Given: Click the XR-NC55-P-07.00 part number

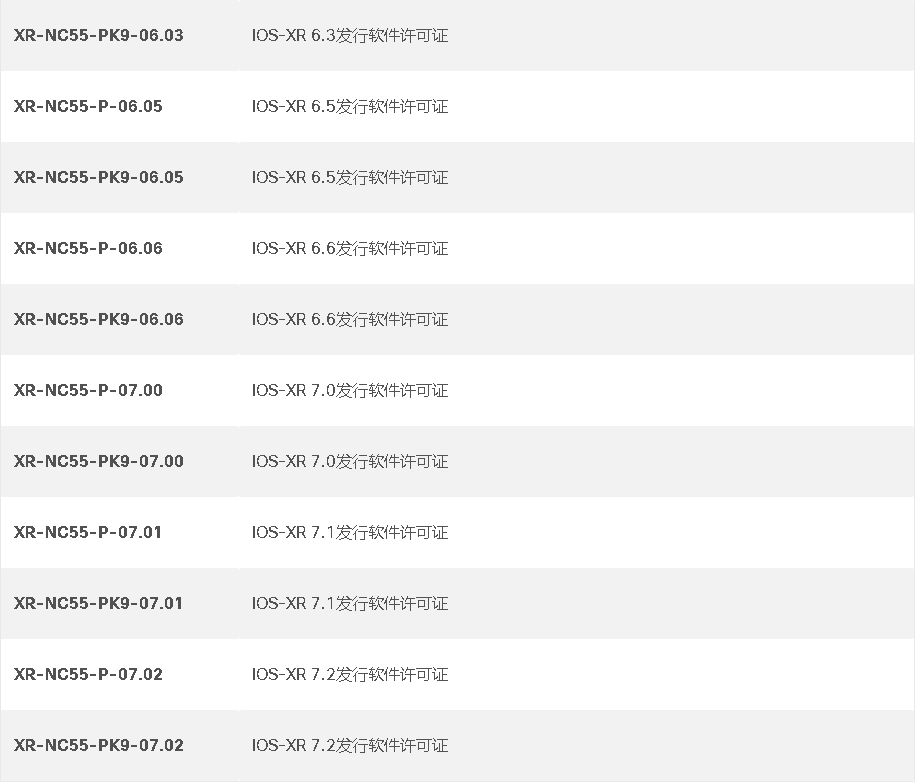Looking at the screenshot, I should pyautogui.click(x=88, y=390).
